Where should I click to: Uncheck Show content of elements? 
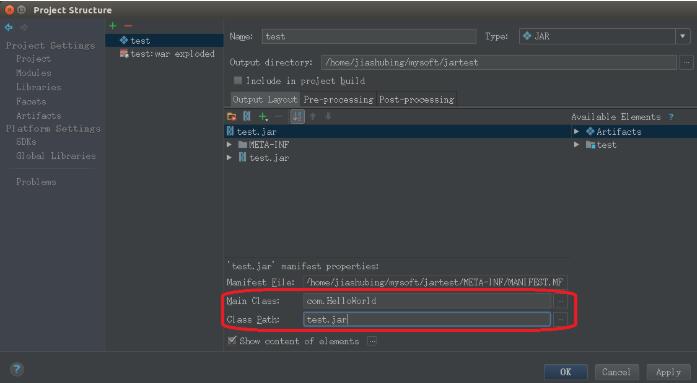point(232,341)
